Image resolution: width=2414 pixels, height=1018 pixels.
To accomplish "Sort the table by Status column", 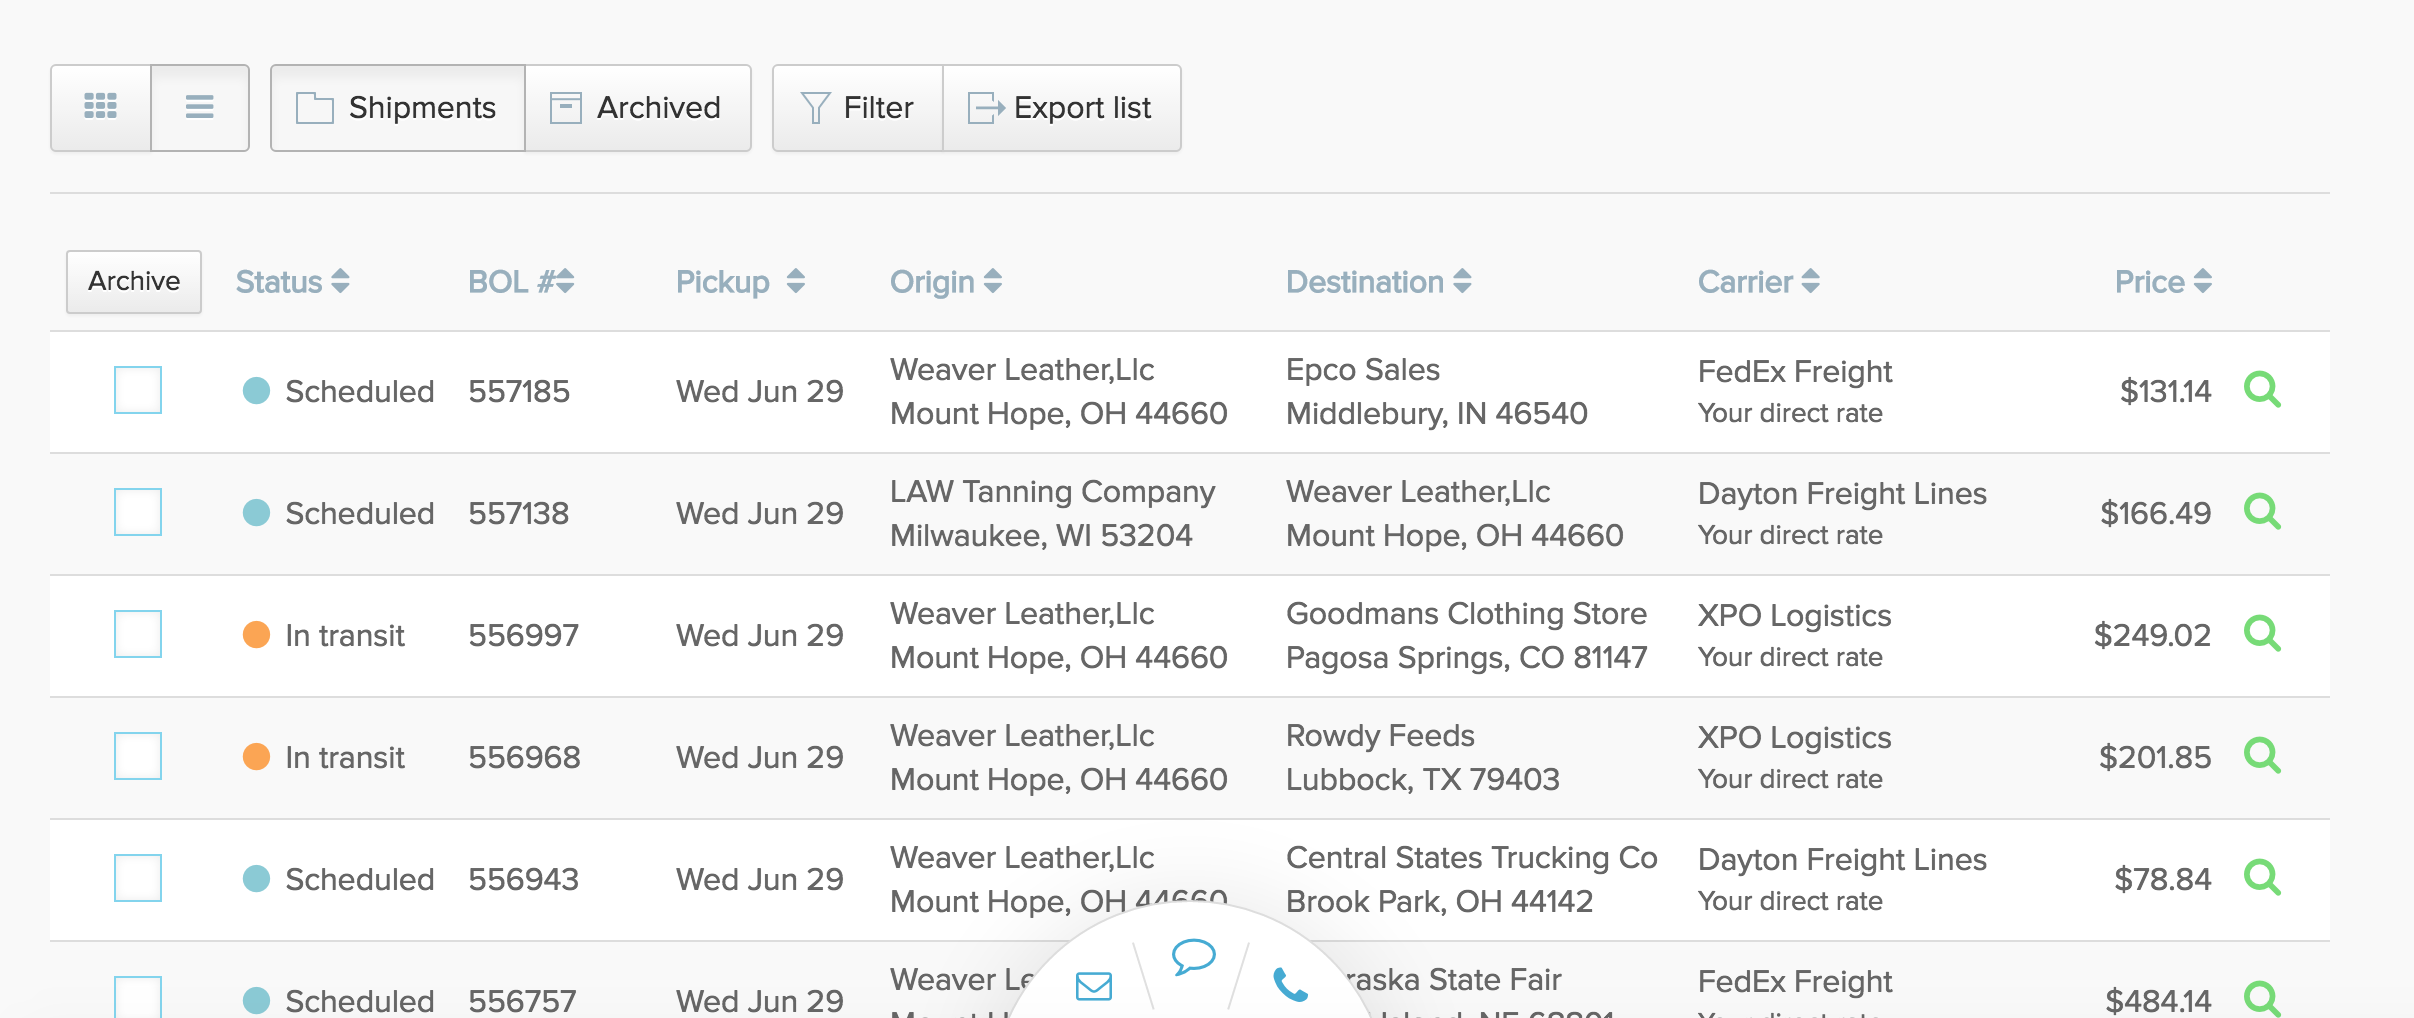I will [292, 282].
